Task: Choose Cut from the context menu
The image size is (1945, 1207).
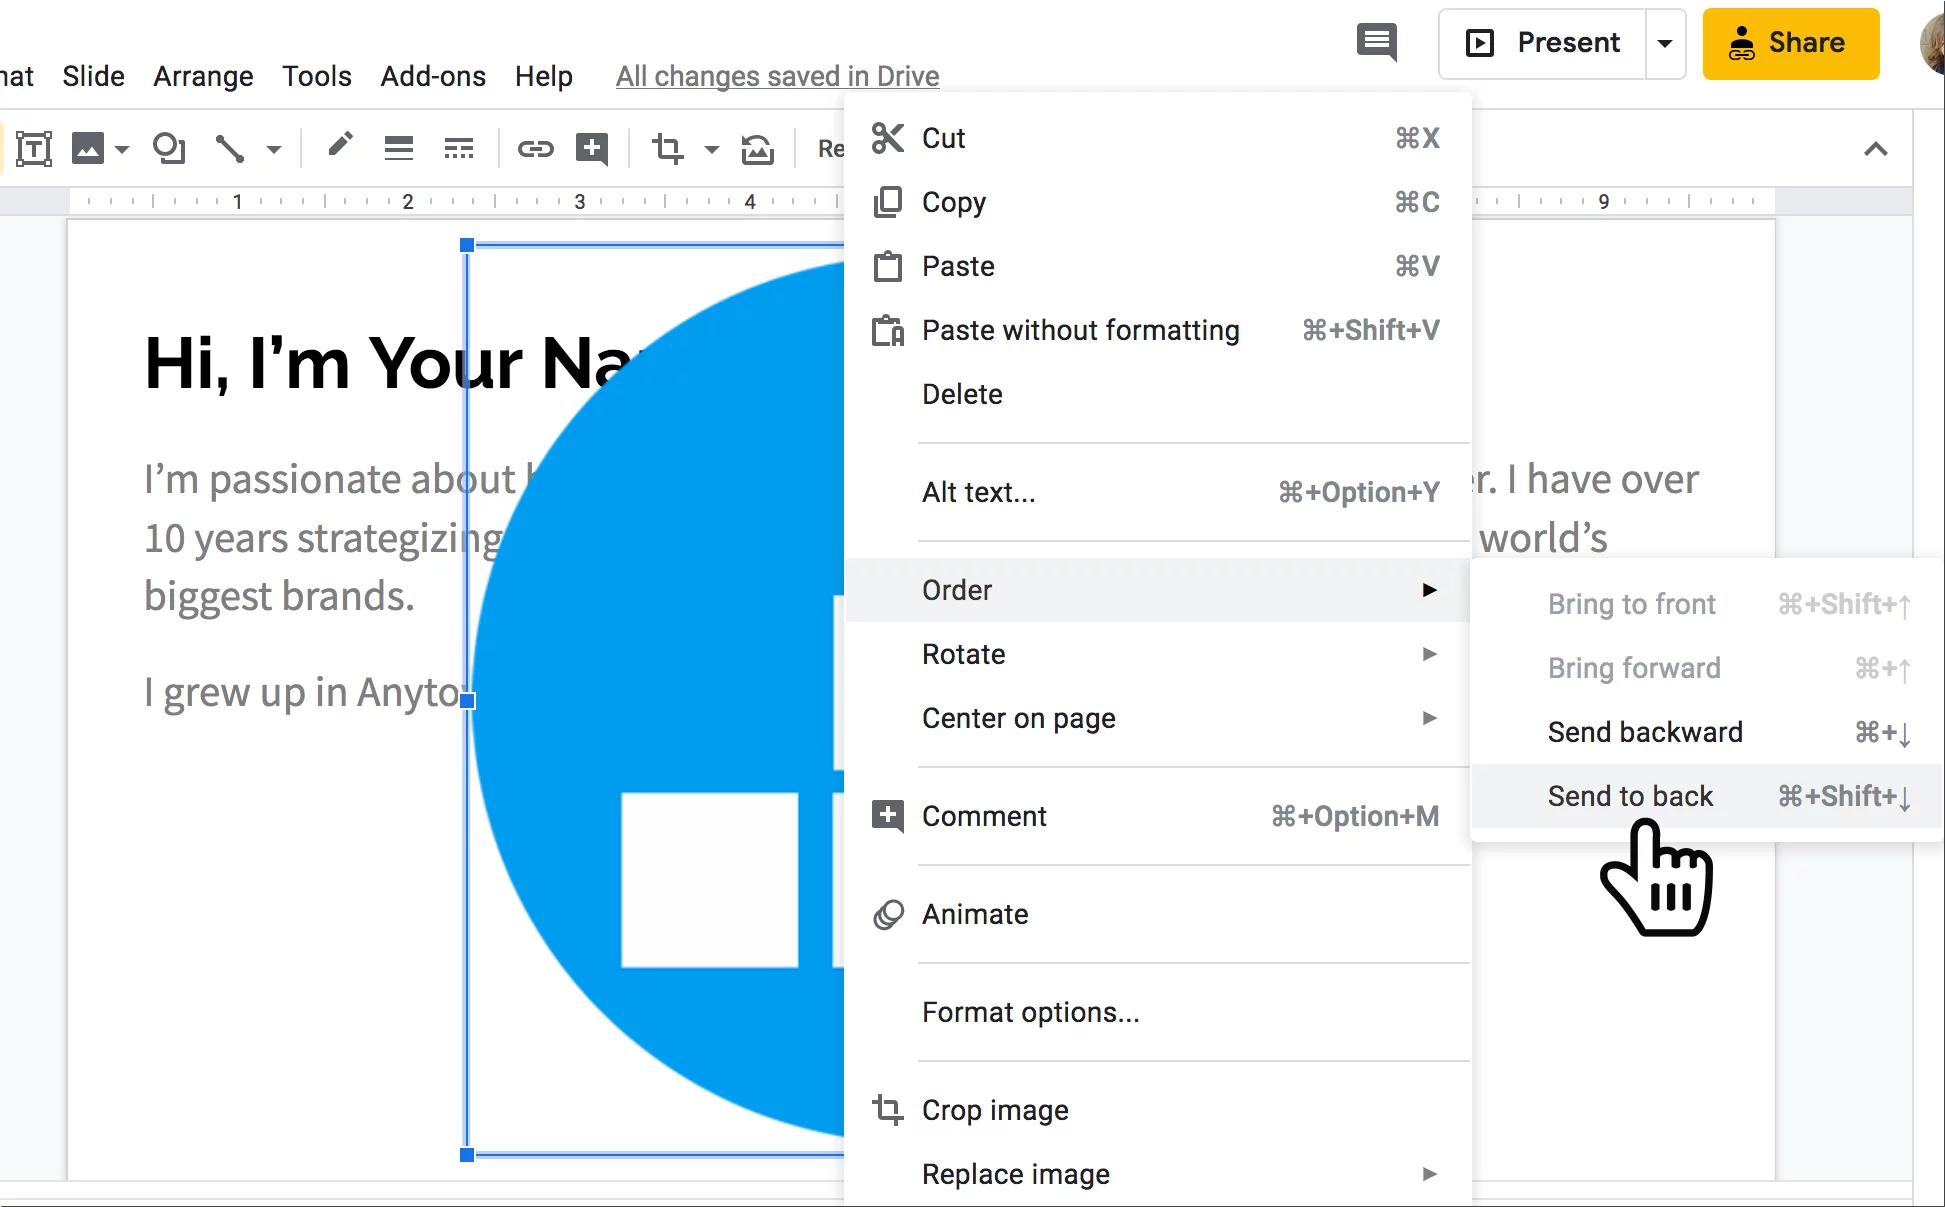Action: pos(1157,138)
